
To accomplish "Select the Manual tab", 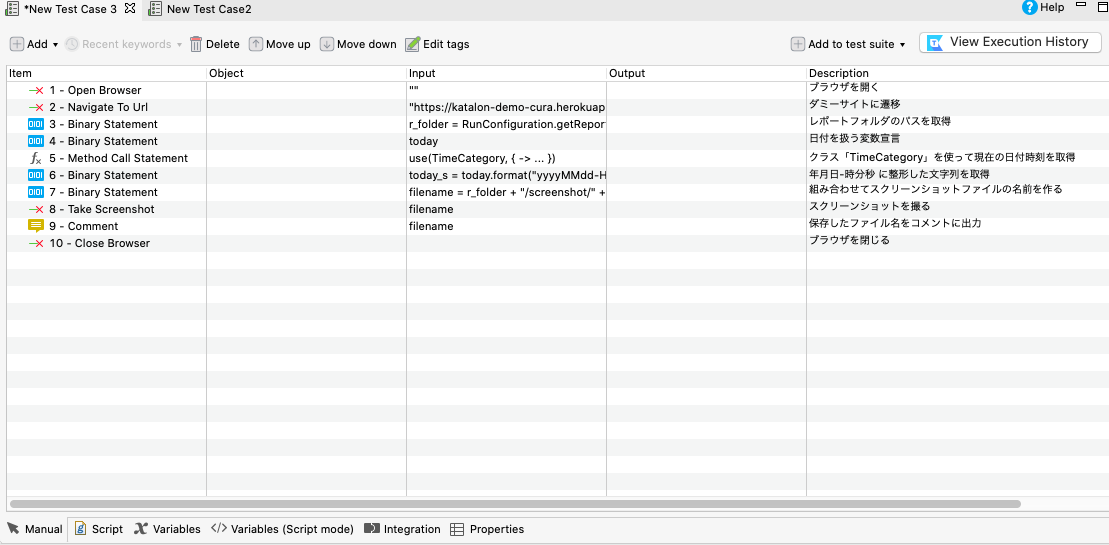I will (35, 529).
